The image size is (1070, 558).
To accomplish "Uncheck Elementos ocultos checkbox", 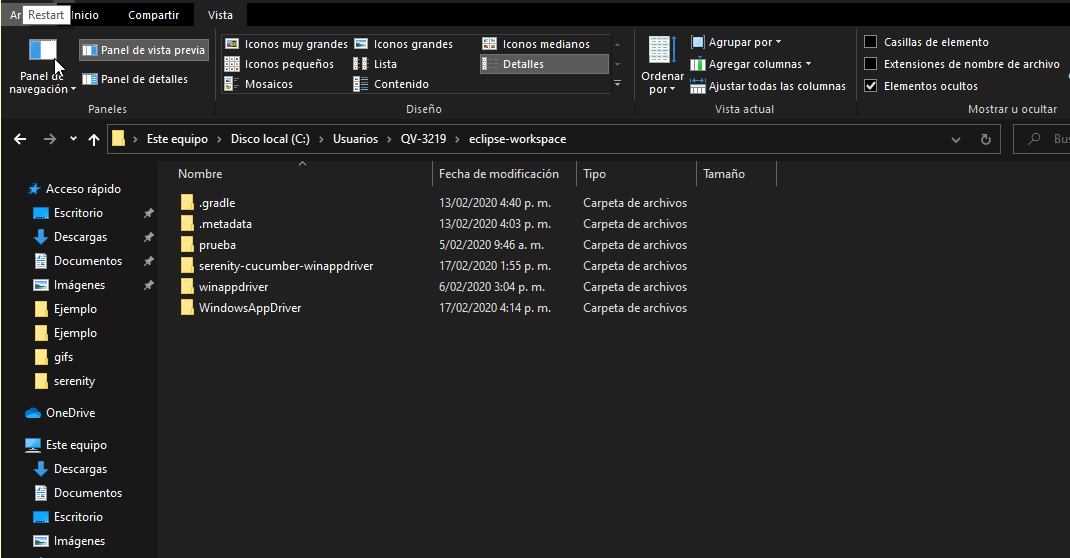I will pyautogui.click(x=871, y=86).
